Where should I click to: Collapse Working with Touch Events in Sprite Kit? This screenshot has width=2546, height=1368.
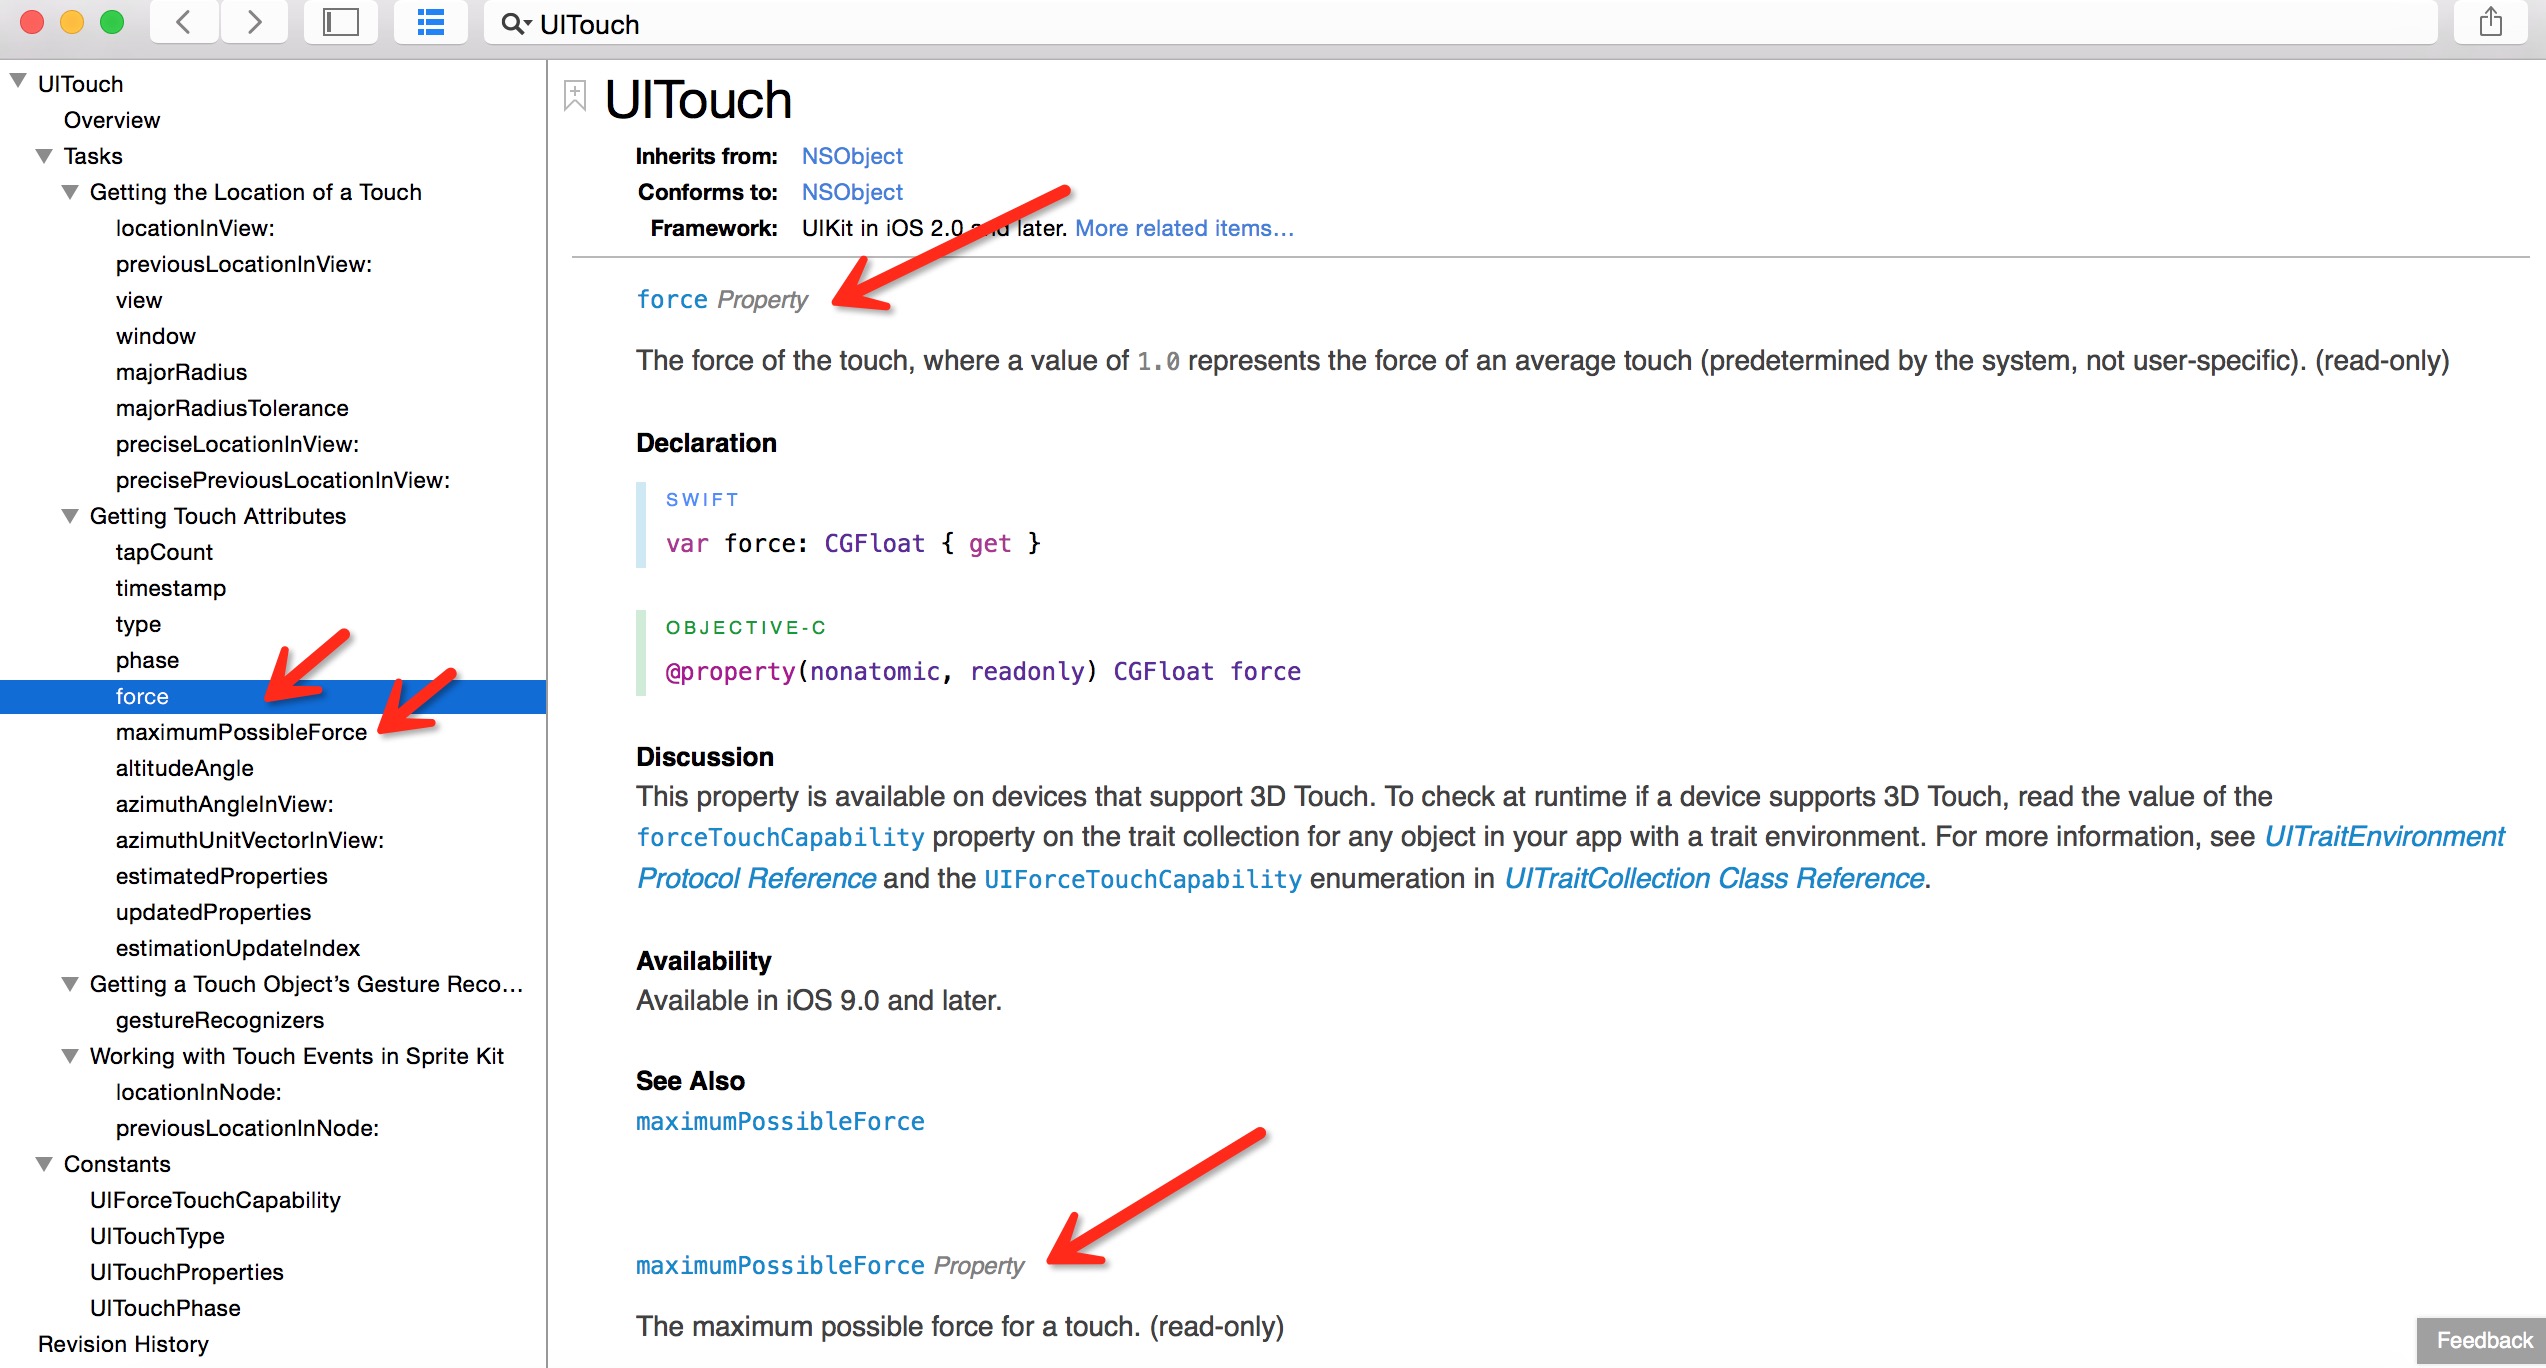[x=70, y=1056]
